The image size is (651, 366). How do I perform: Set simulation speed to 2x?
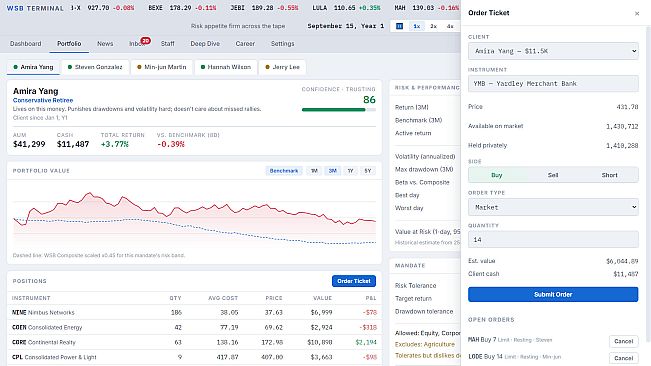(x=433, y=26)
